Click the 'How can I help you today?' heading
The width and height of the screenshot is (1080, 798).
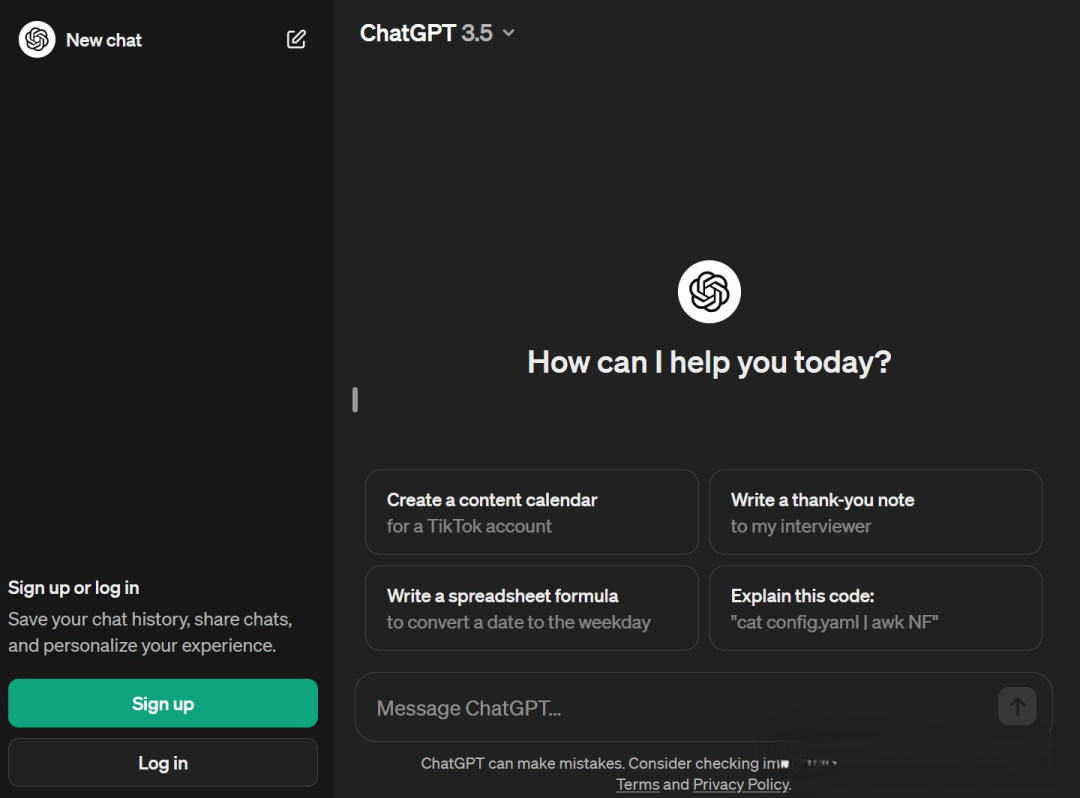tap(709, 362)
